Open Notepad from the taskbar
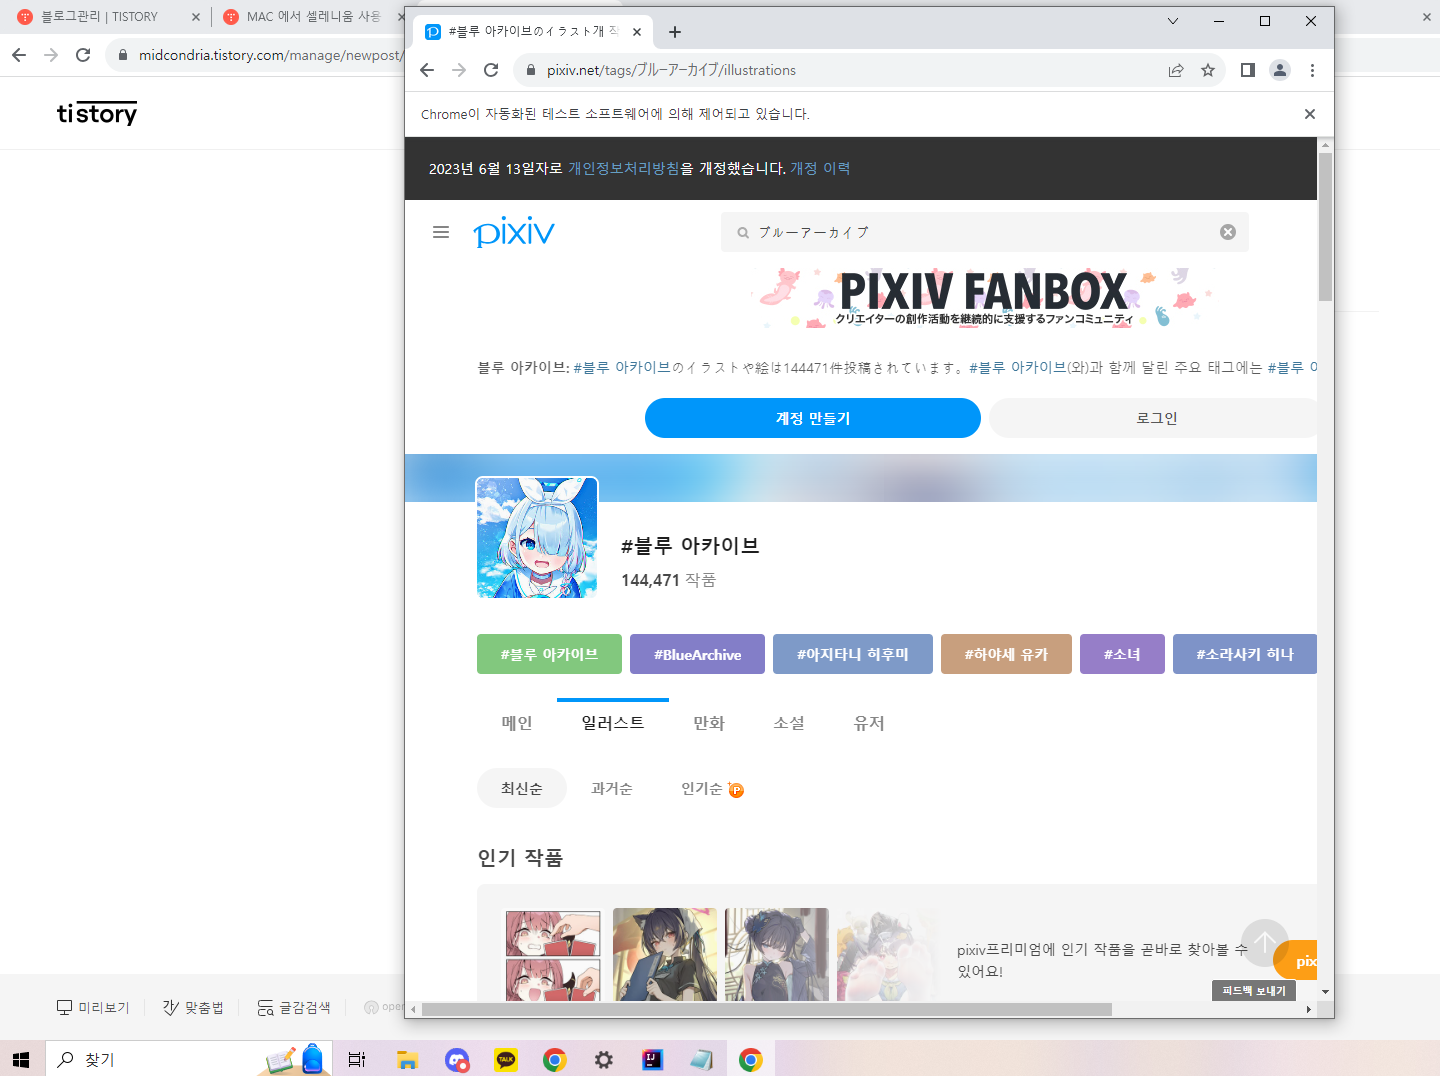Image resolution: width=1440 pixels, height=1076 pixels. tap(702, 1059)
